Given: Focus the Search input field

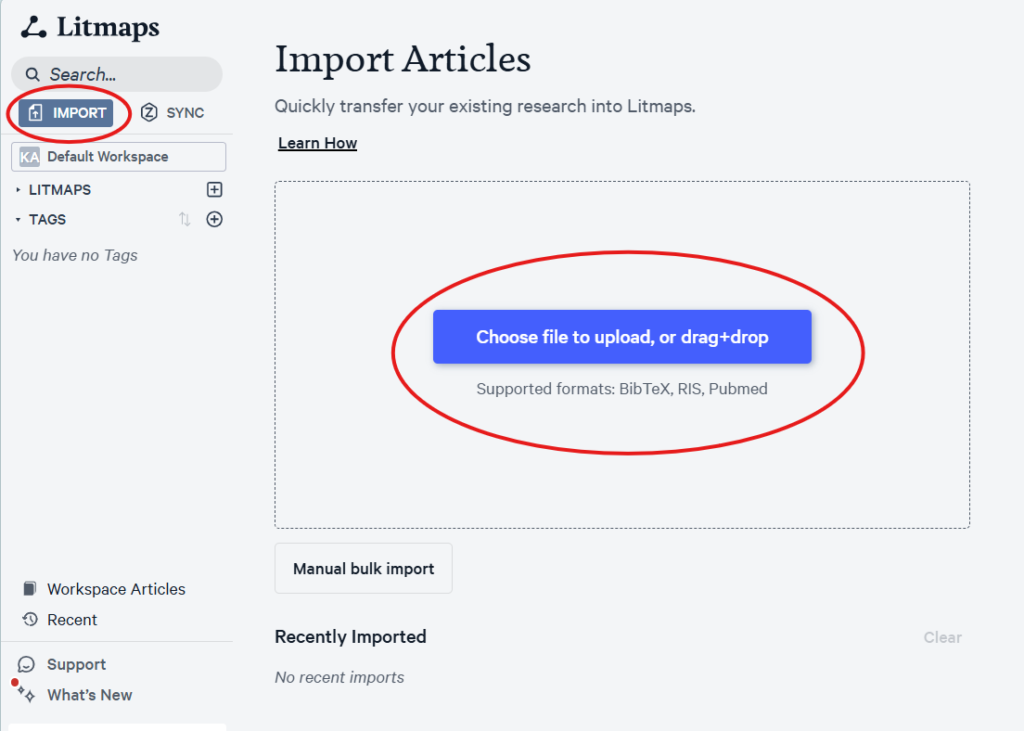Looking at the screenshot, I should click(117, 74).
